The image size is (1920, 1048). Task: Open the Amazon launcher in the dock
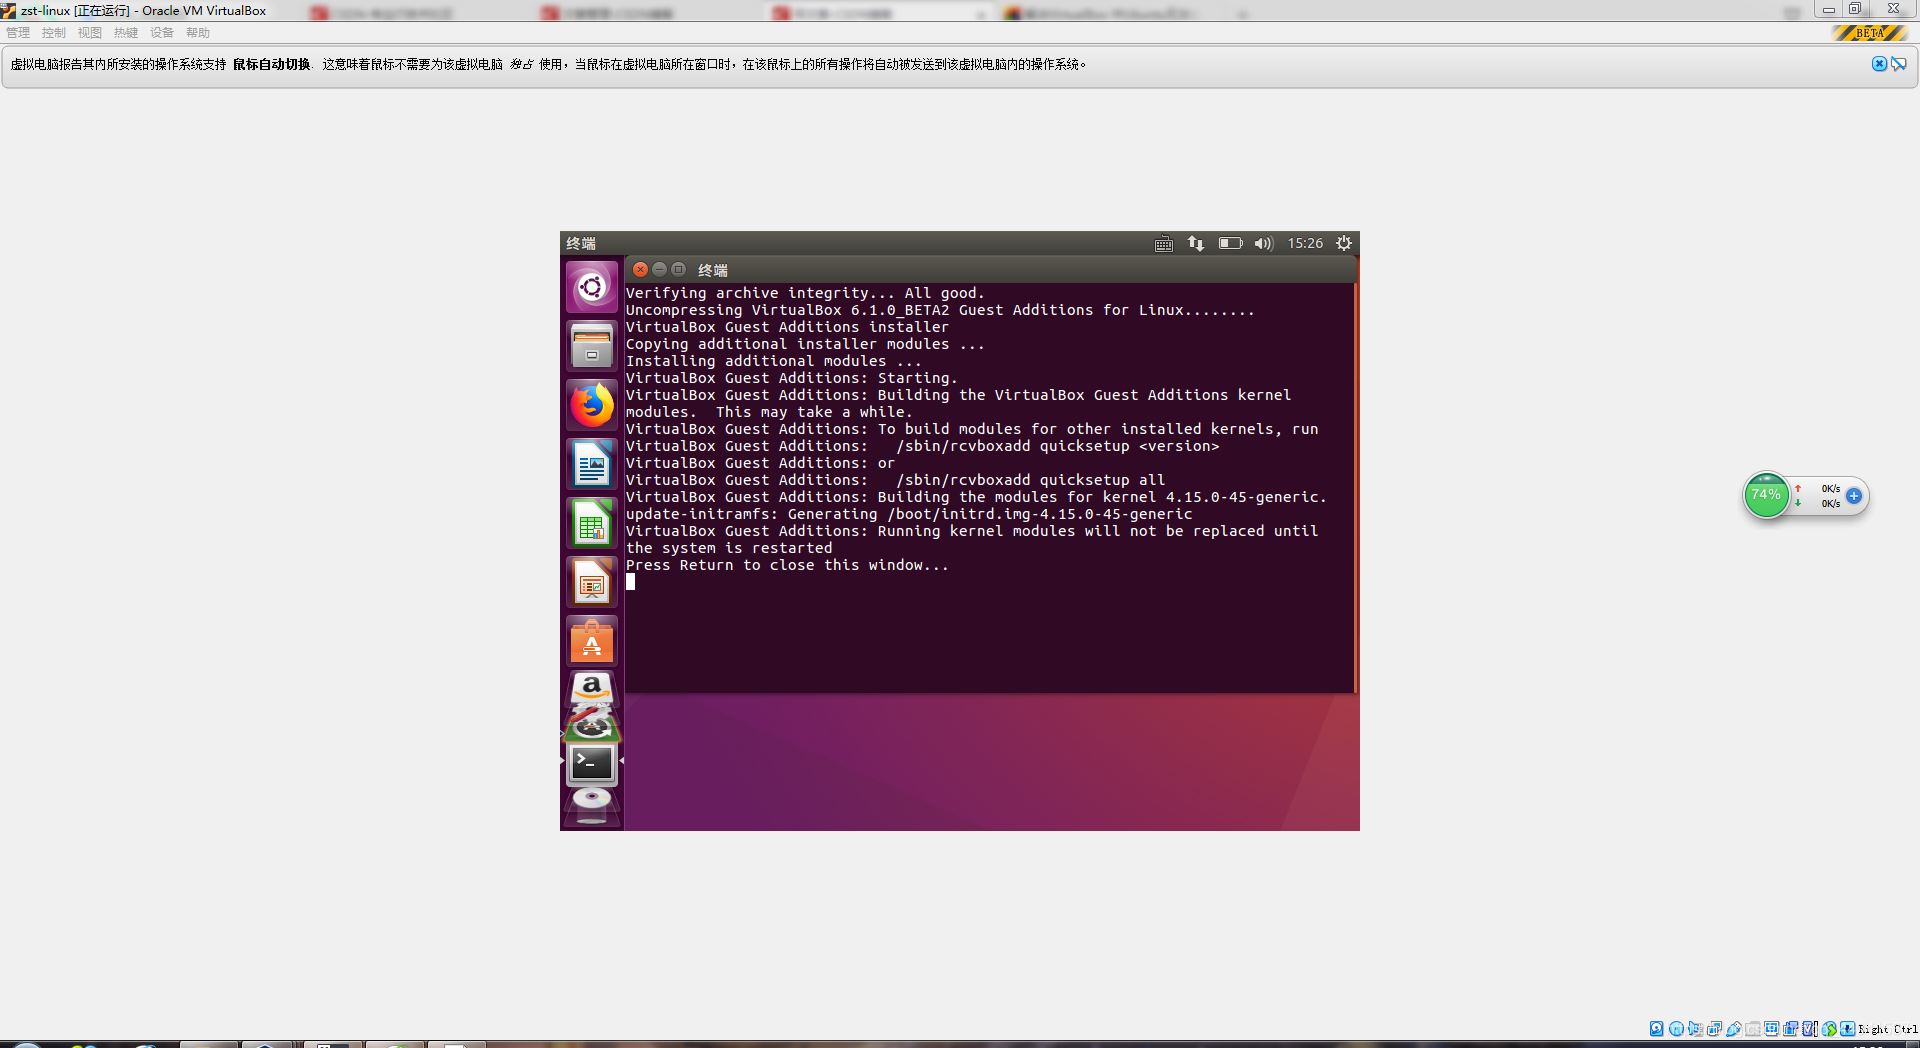(592, 689)
